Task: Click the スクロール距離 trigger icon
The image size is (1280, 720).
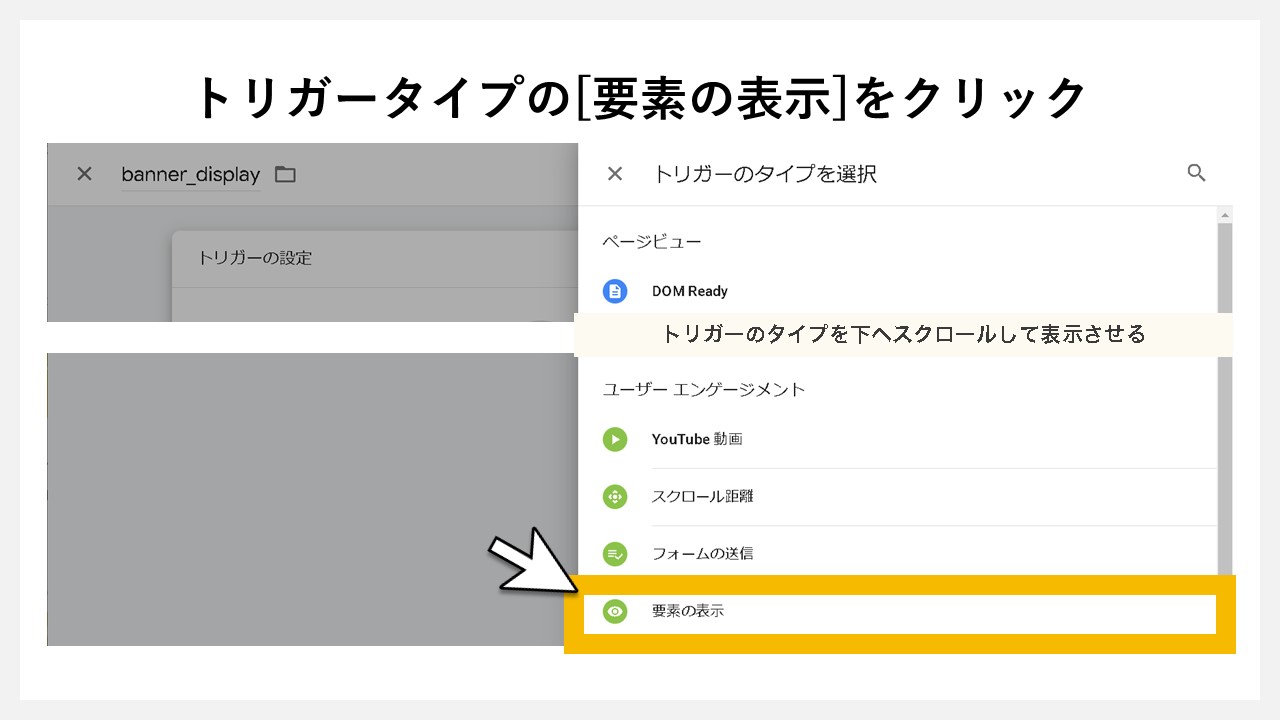Action: pyautogui.click(x=615, y=496)
